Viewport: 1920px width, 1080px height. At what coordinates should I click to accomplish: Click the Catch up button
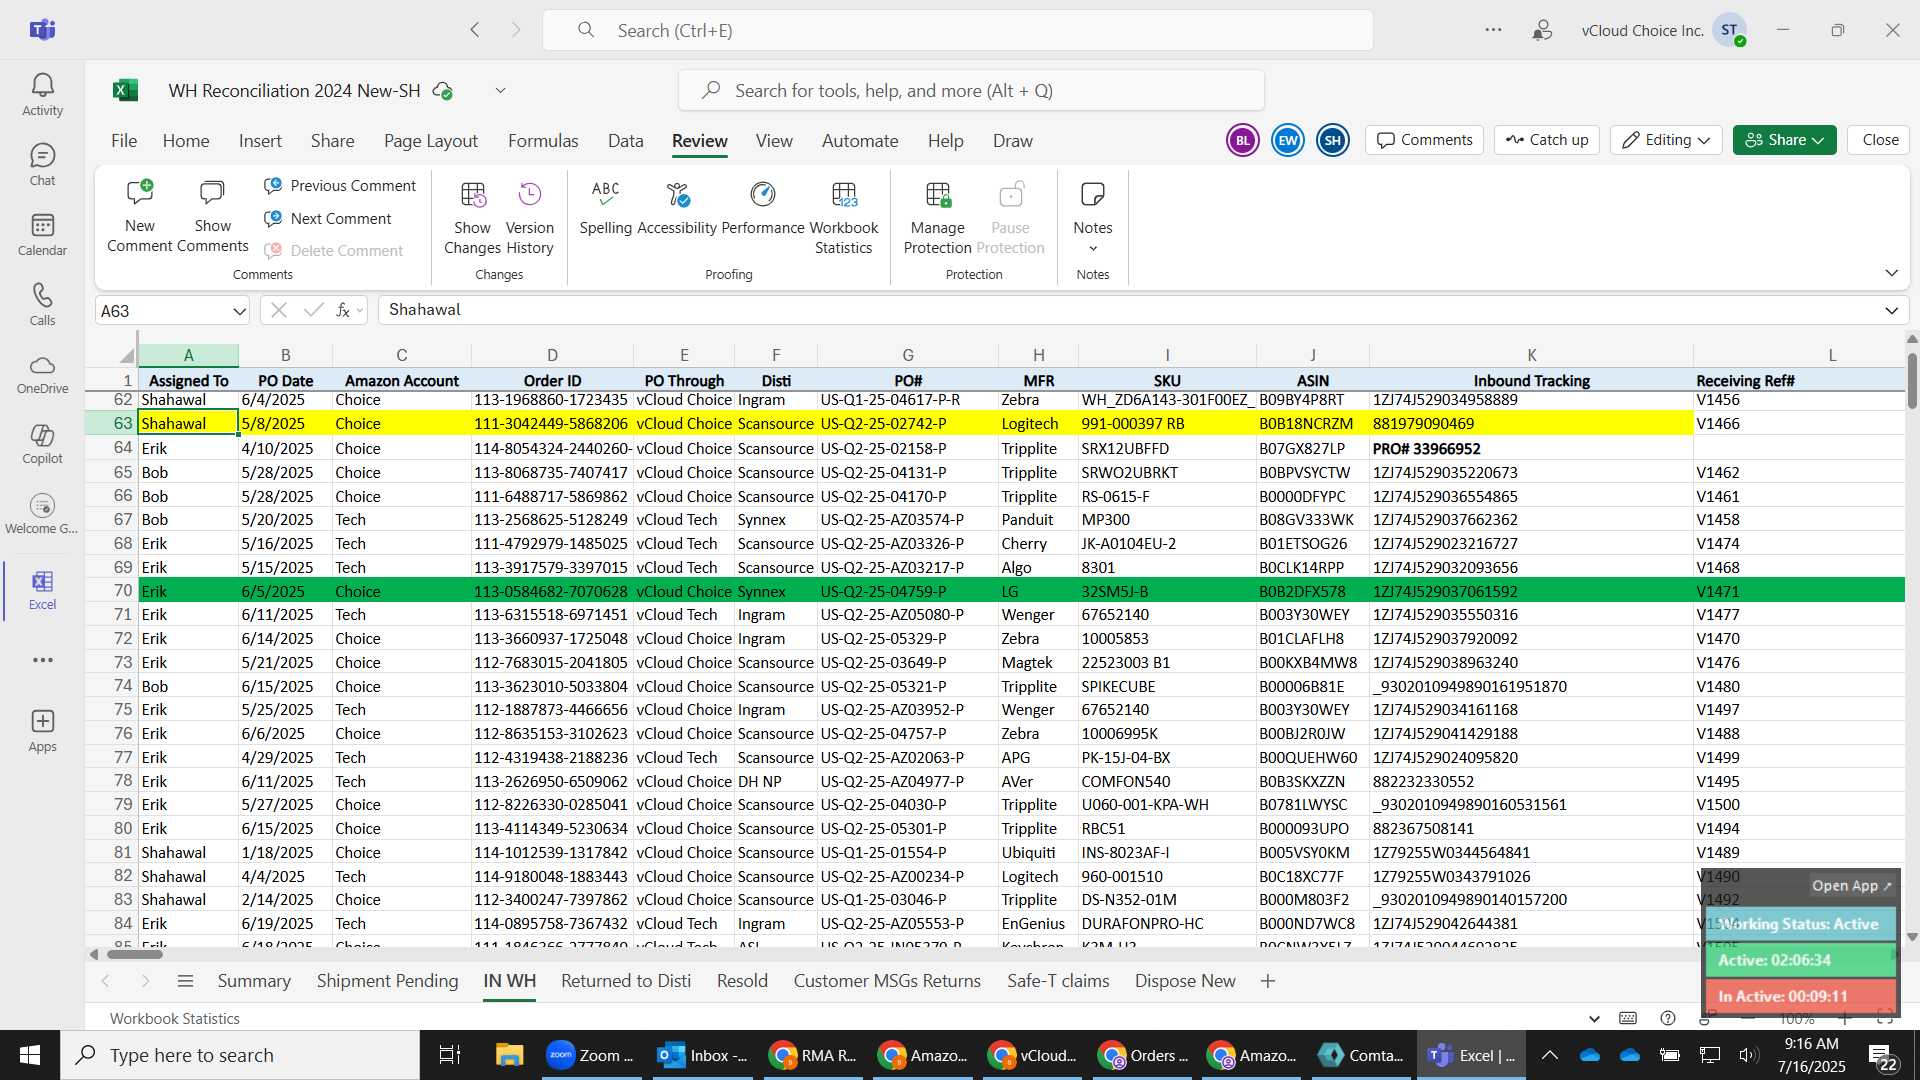pyautogui.click(x=1547, y=140)
